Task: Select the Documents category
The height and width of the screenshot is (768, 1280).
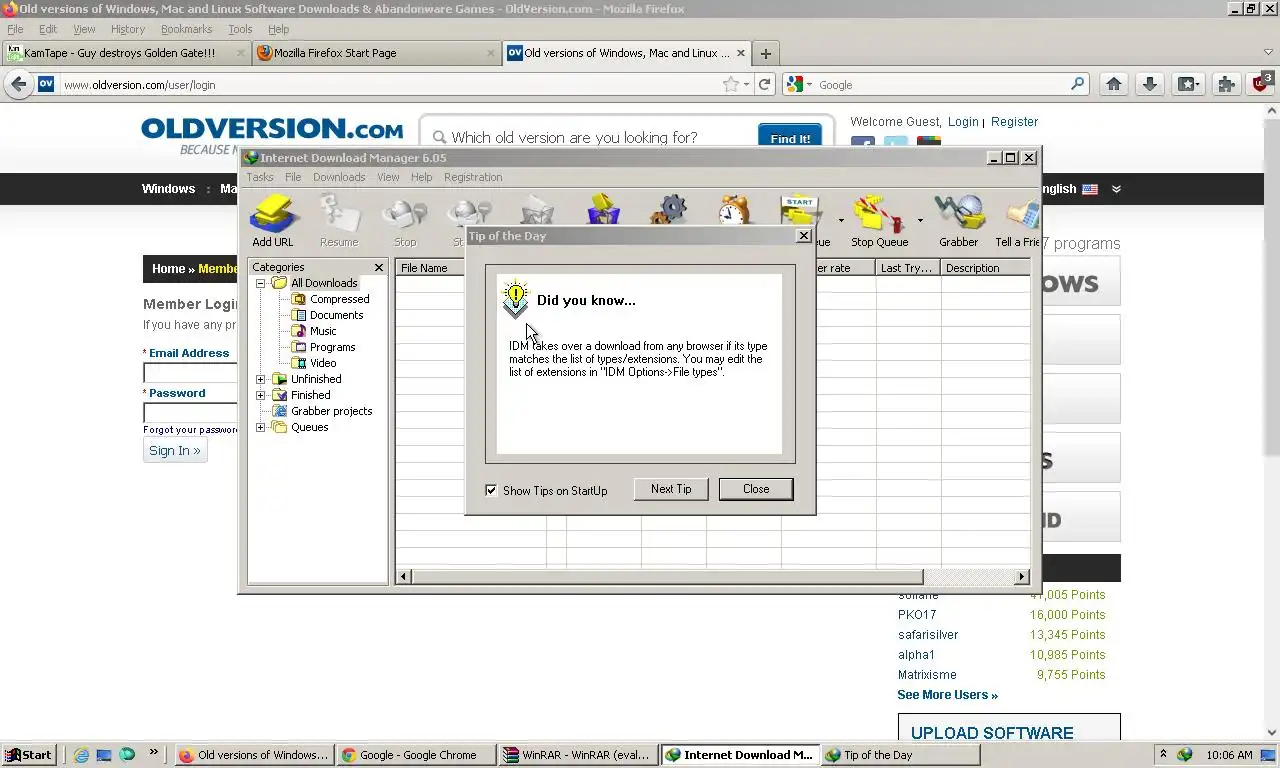Action: (x=336, y=315)
